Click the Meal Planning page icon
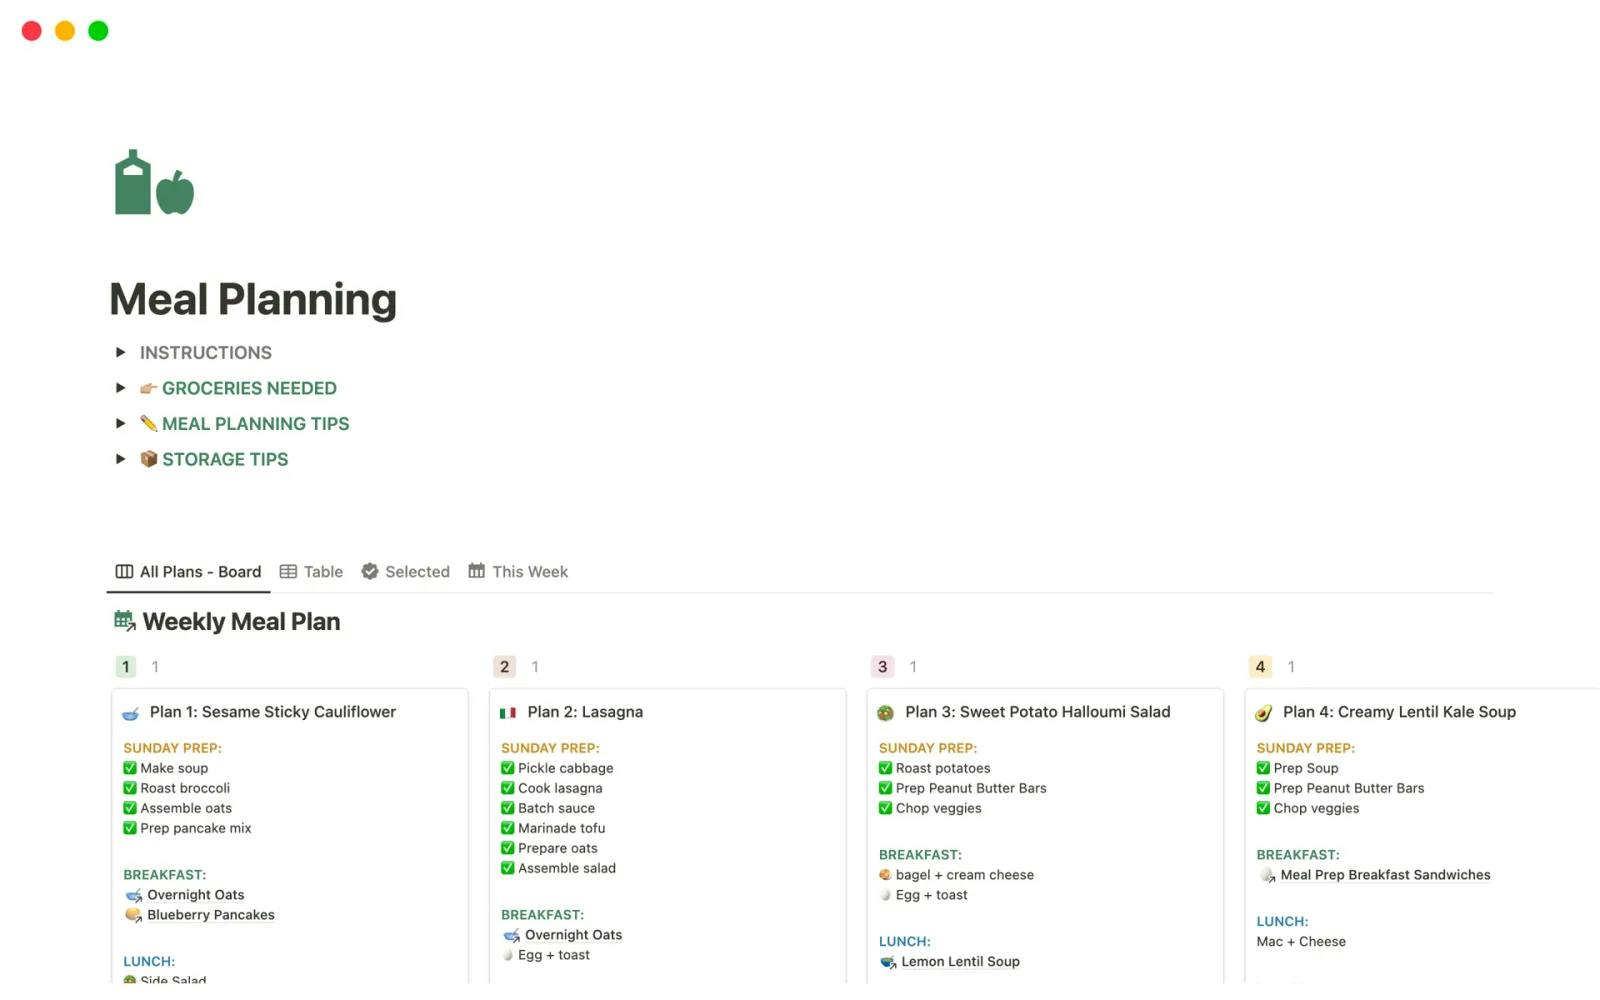 click(x=154, y=183)
